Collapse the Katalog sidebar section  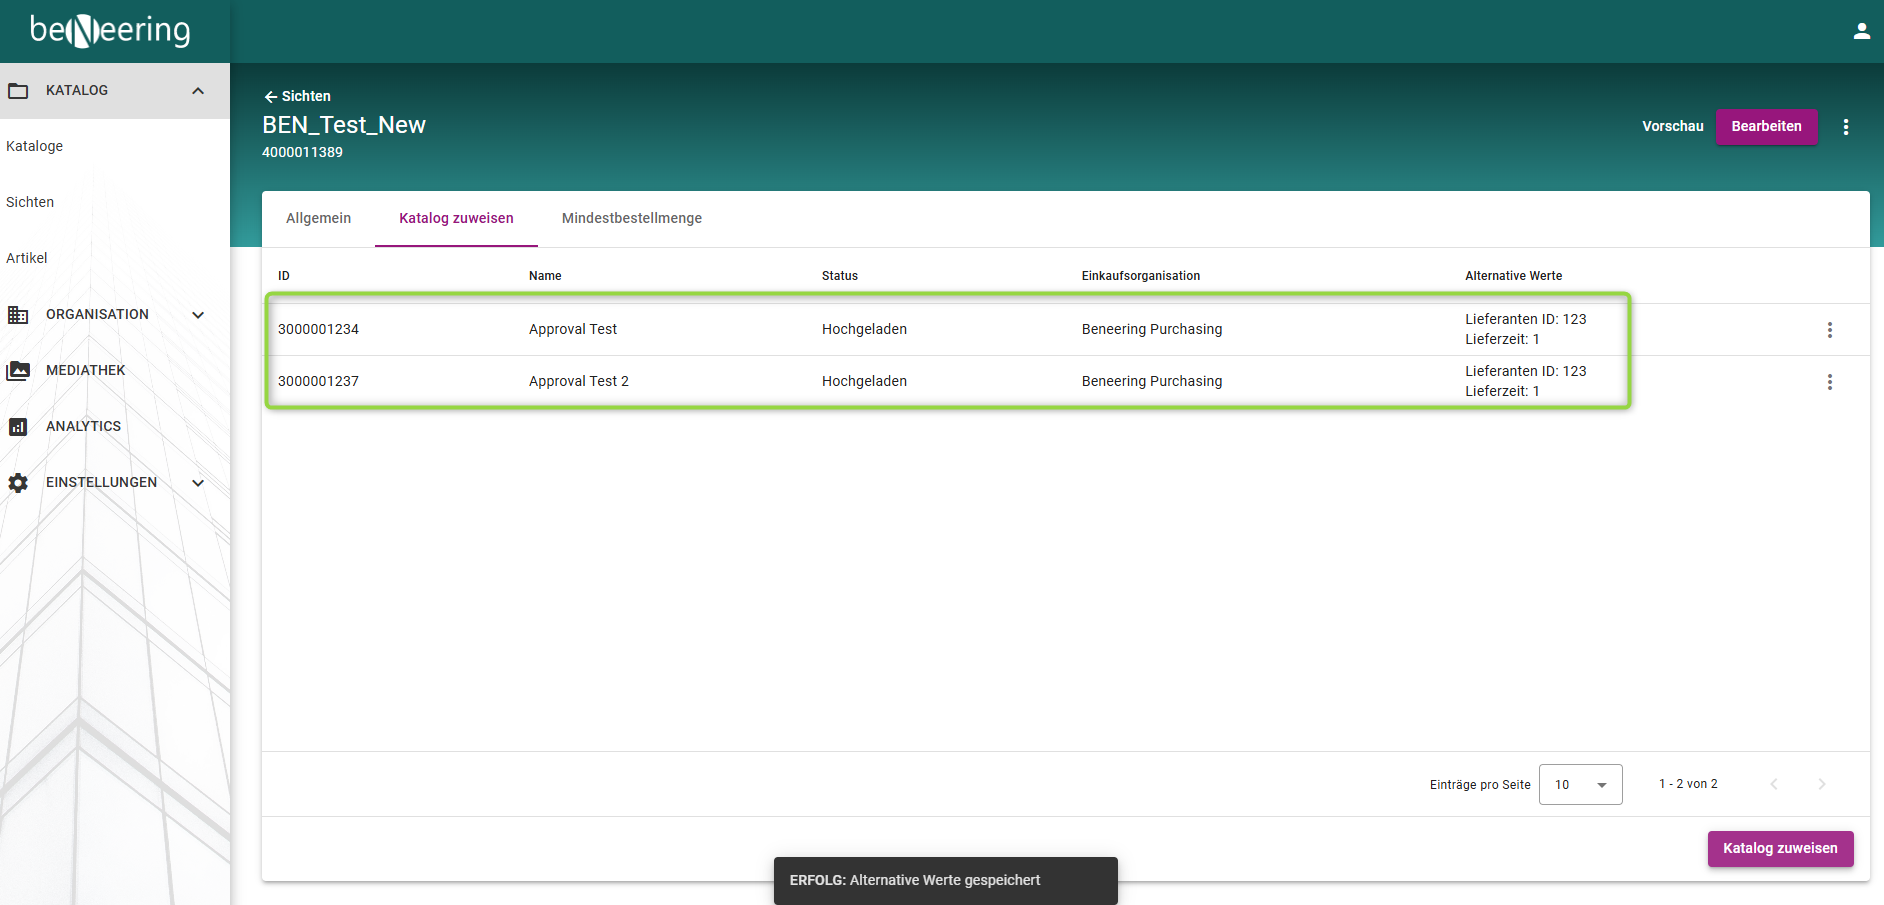pyautogui.click(x=198, y=91)
